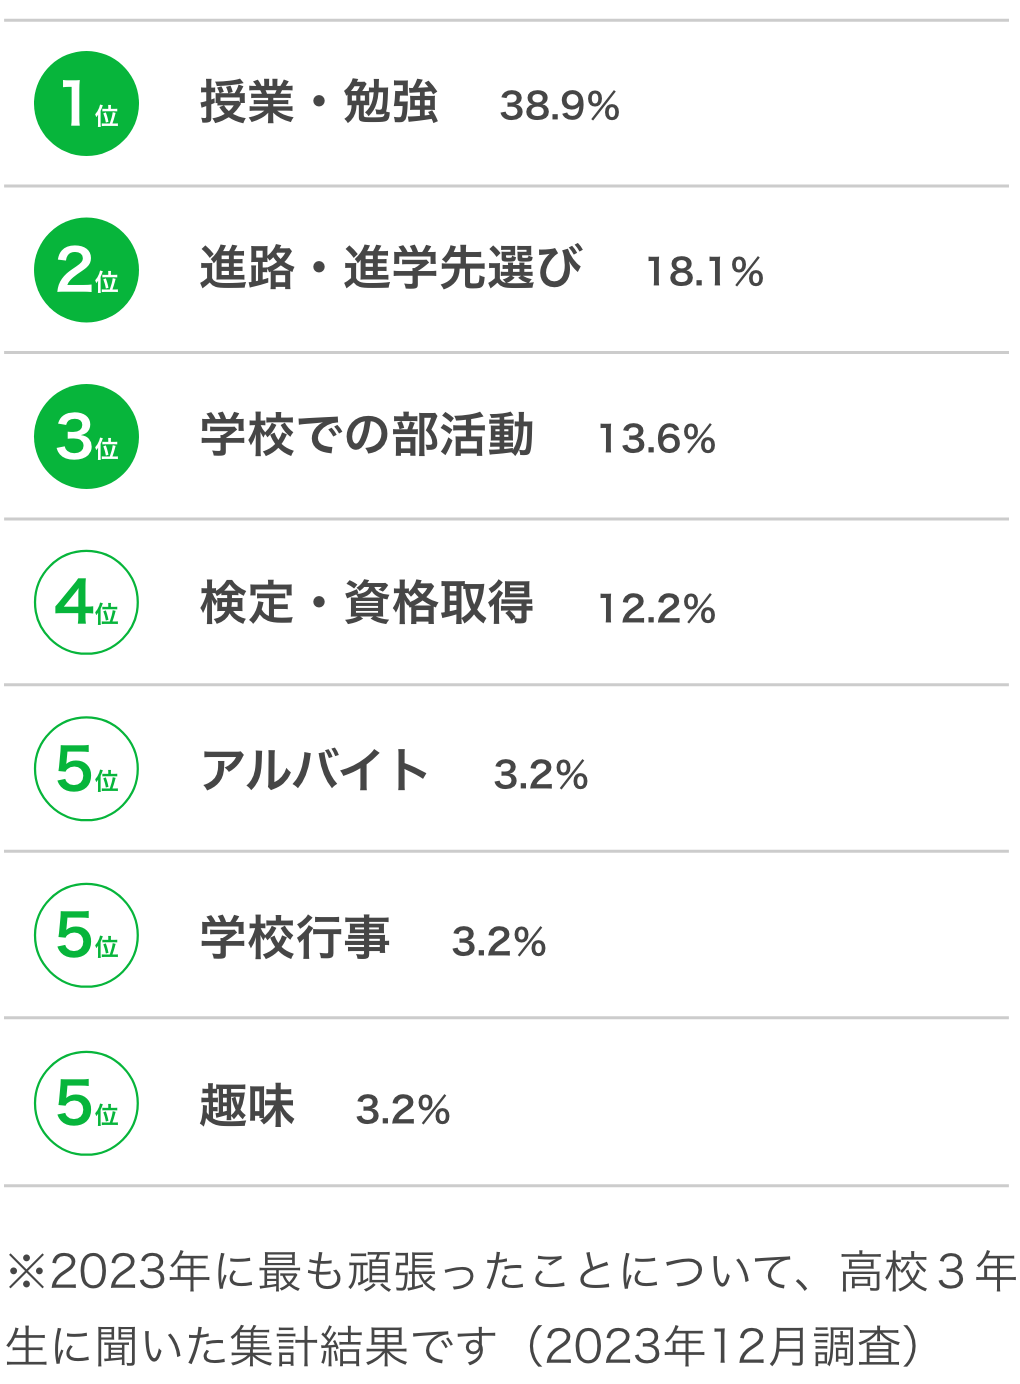Click the green 2位 rank badge
1020x1384 pixels.
pyautogui.click(x=86, y=270)
